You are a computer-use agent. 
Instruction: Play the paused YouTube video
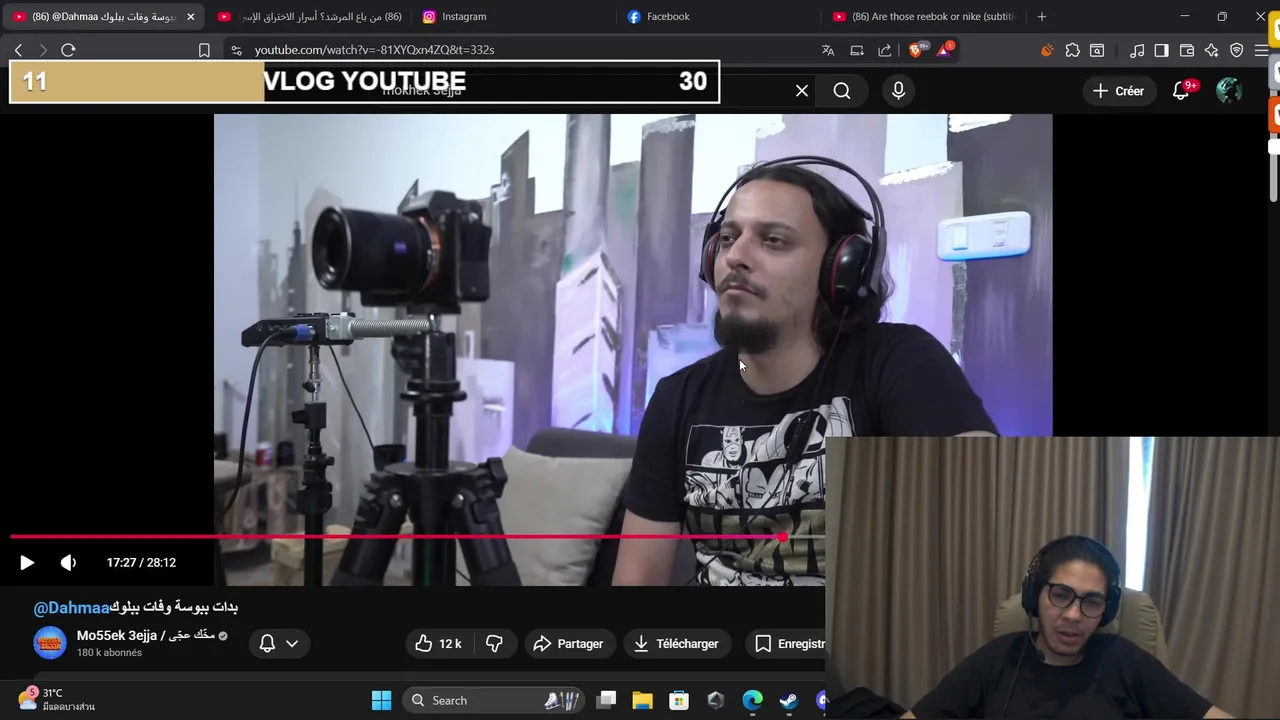pos(27,563)
